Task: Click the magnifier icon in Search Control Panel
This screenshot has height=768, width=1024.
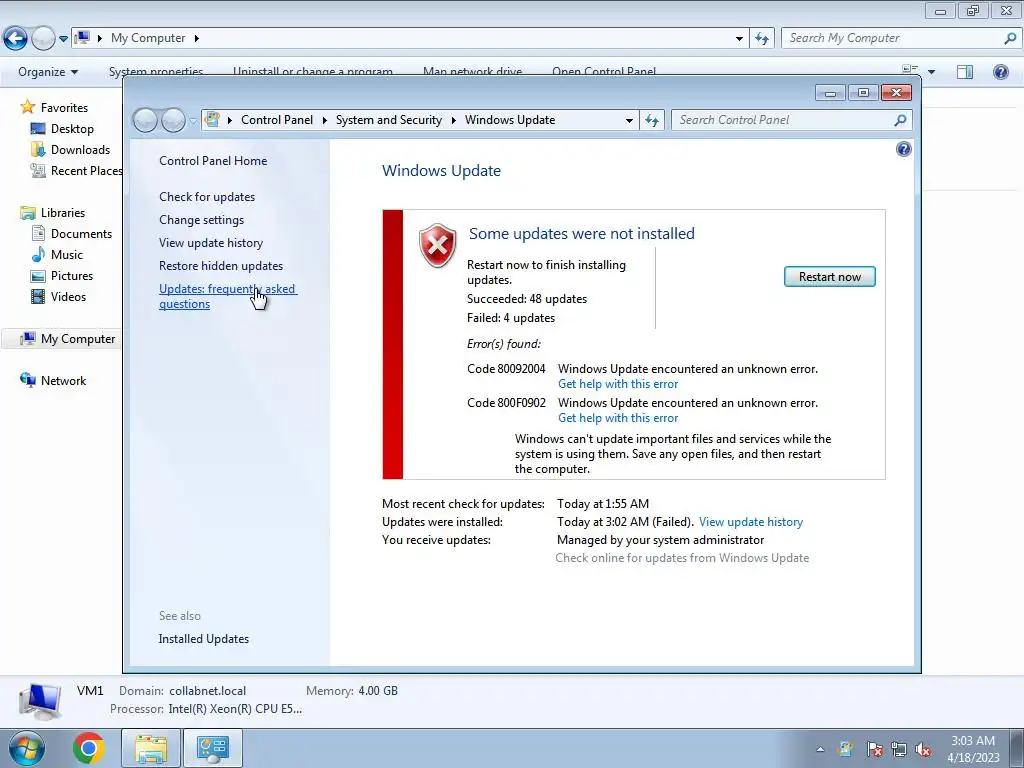Action: click(900, 120)
